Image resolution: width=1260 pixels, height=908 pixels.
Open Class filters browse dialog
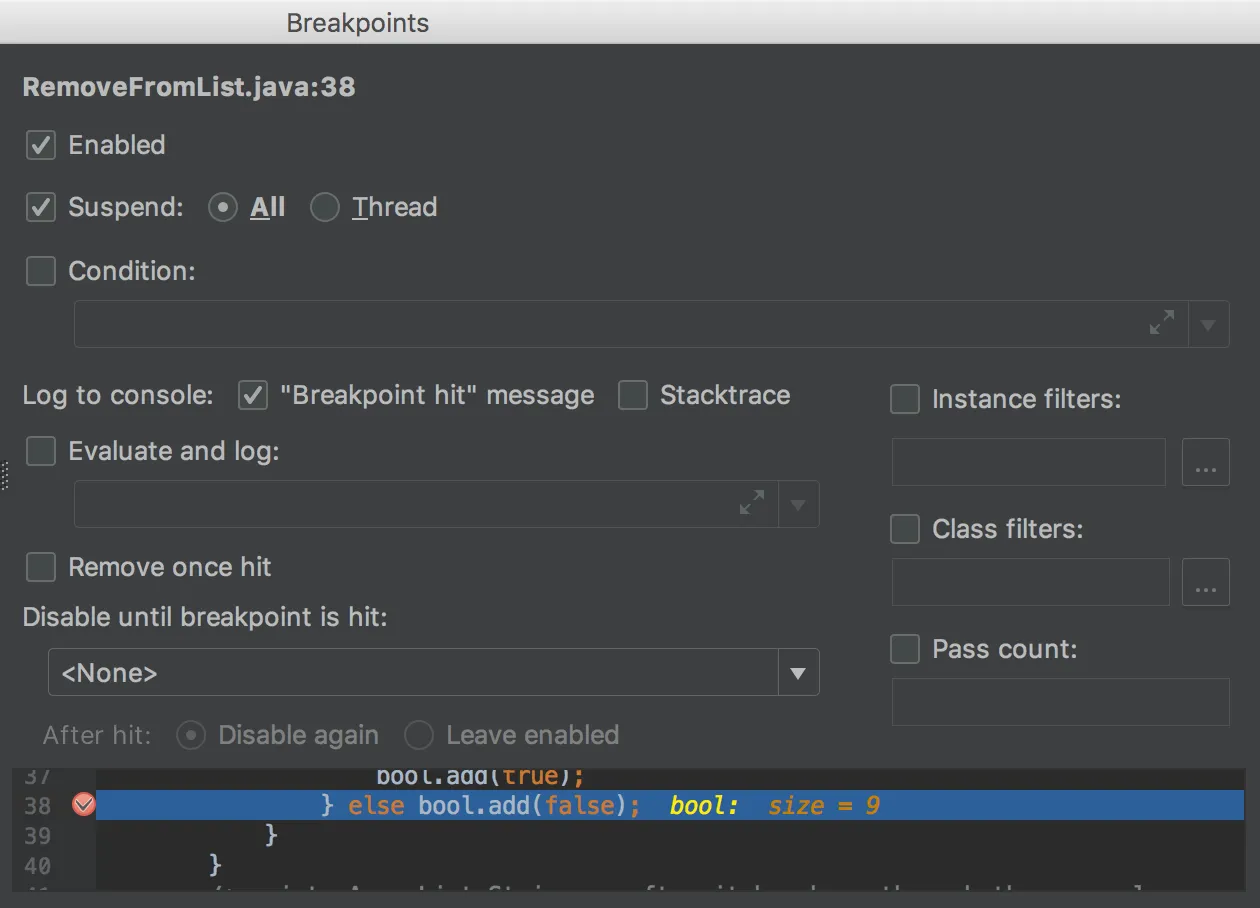click(x=1205, y=583)
